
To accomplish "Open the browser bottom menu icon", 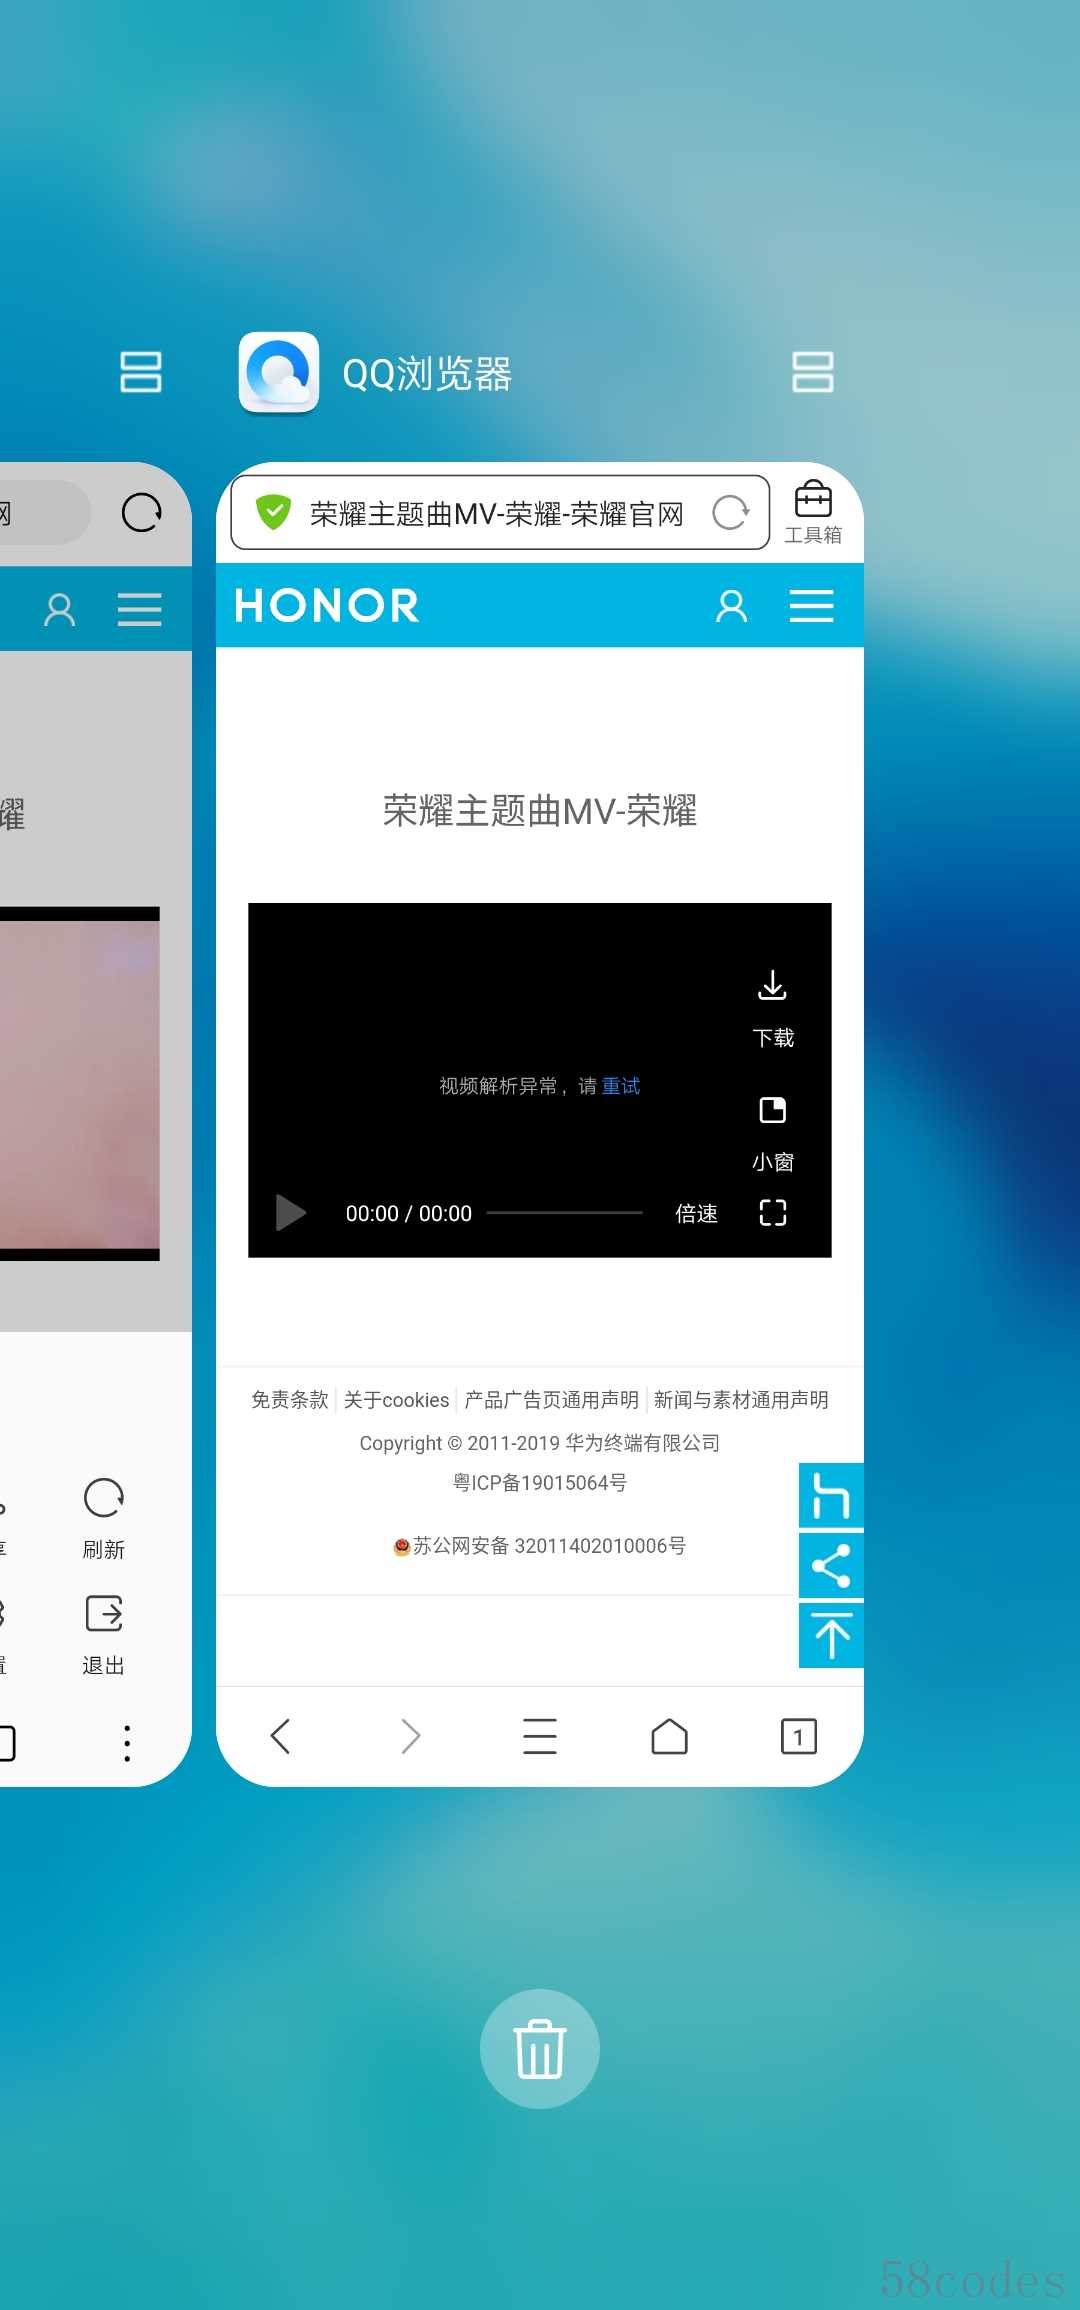I will pyautogui.click(x=540, y=1737).
